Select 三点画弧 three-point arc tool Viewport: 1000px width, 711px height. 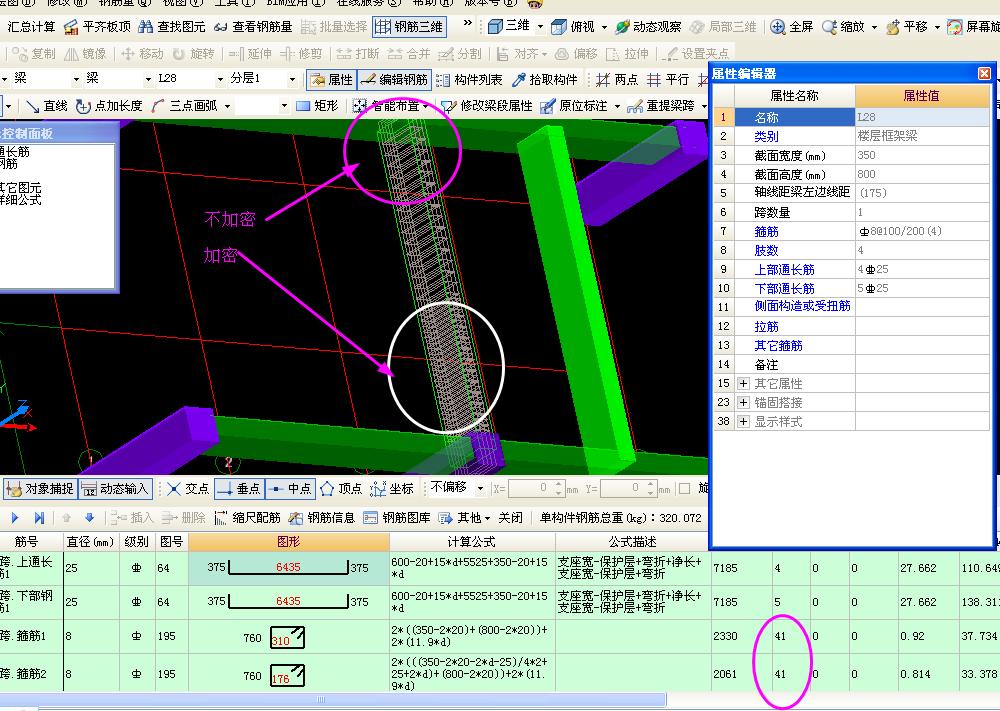(184, 106)
